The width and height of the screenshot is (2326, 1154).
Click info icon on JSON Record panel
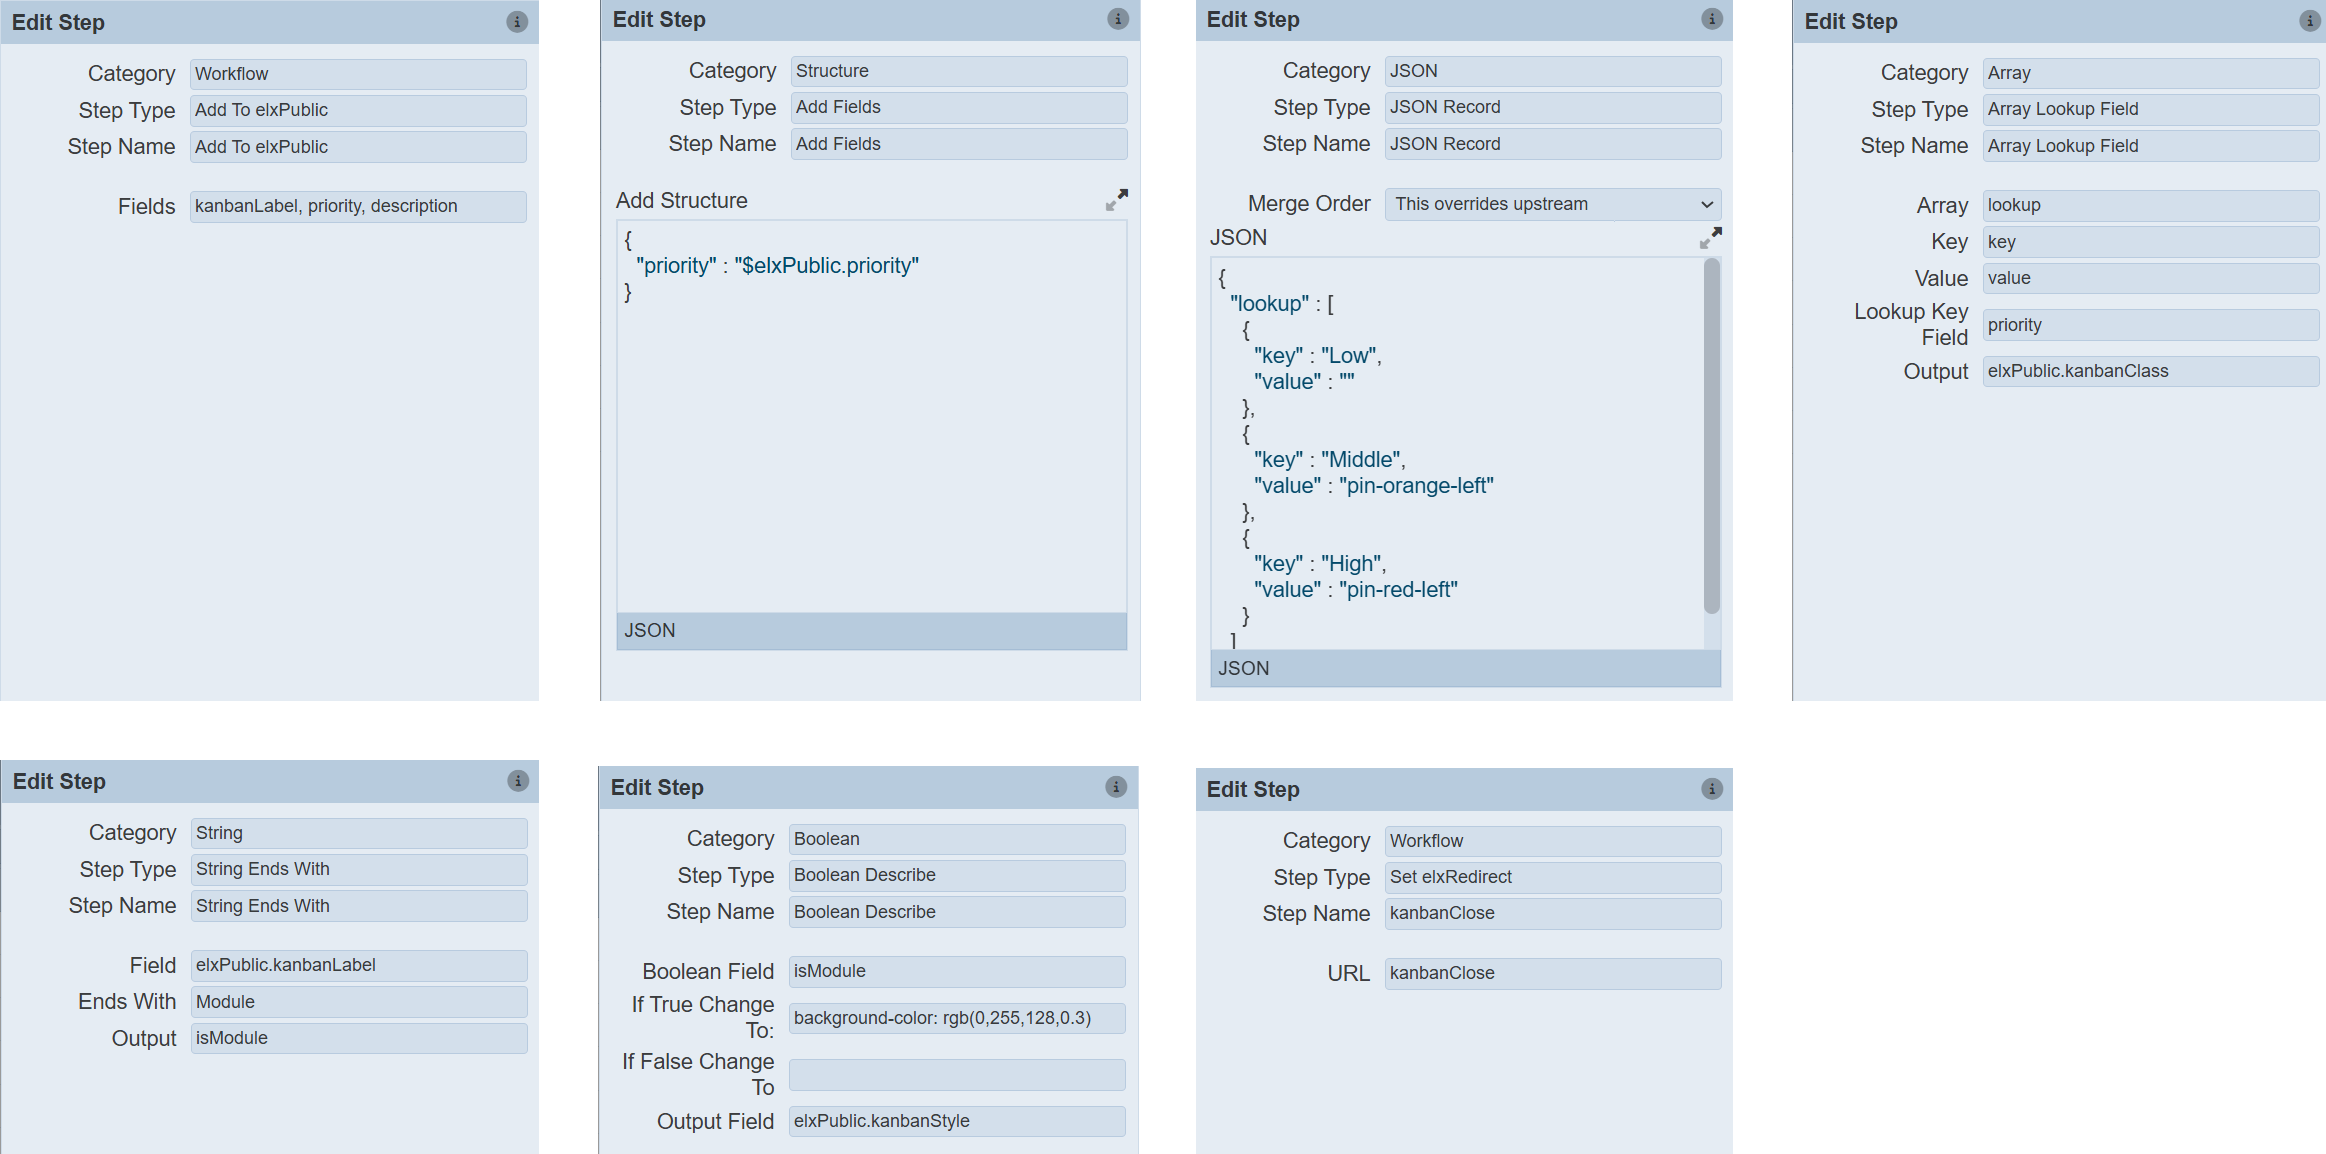click(1711, 19)
